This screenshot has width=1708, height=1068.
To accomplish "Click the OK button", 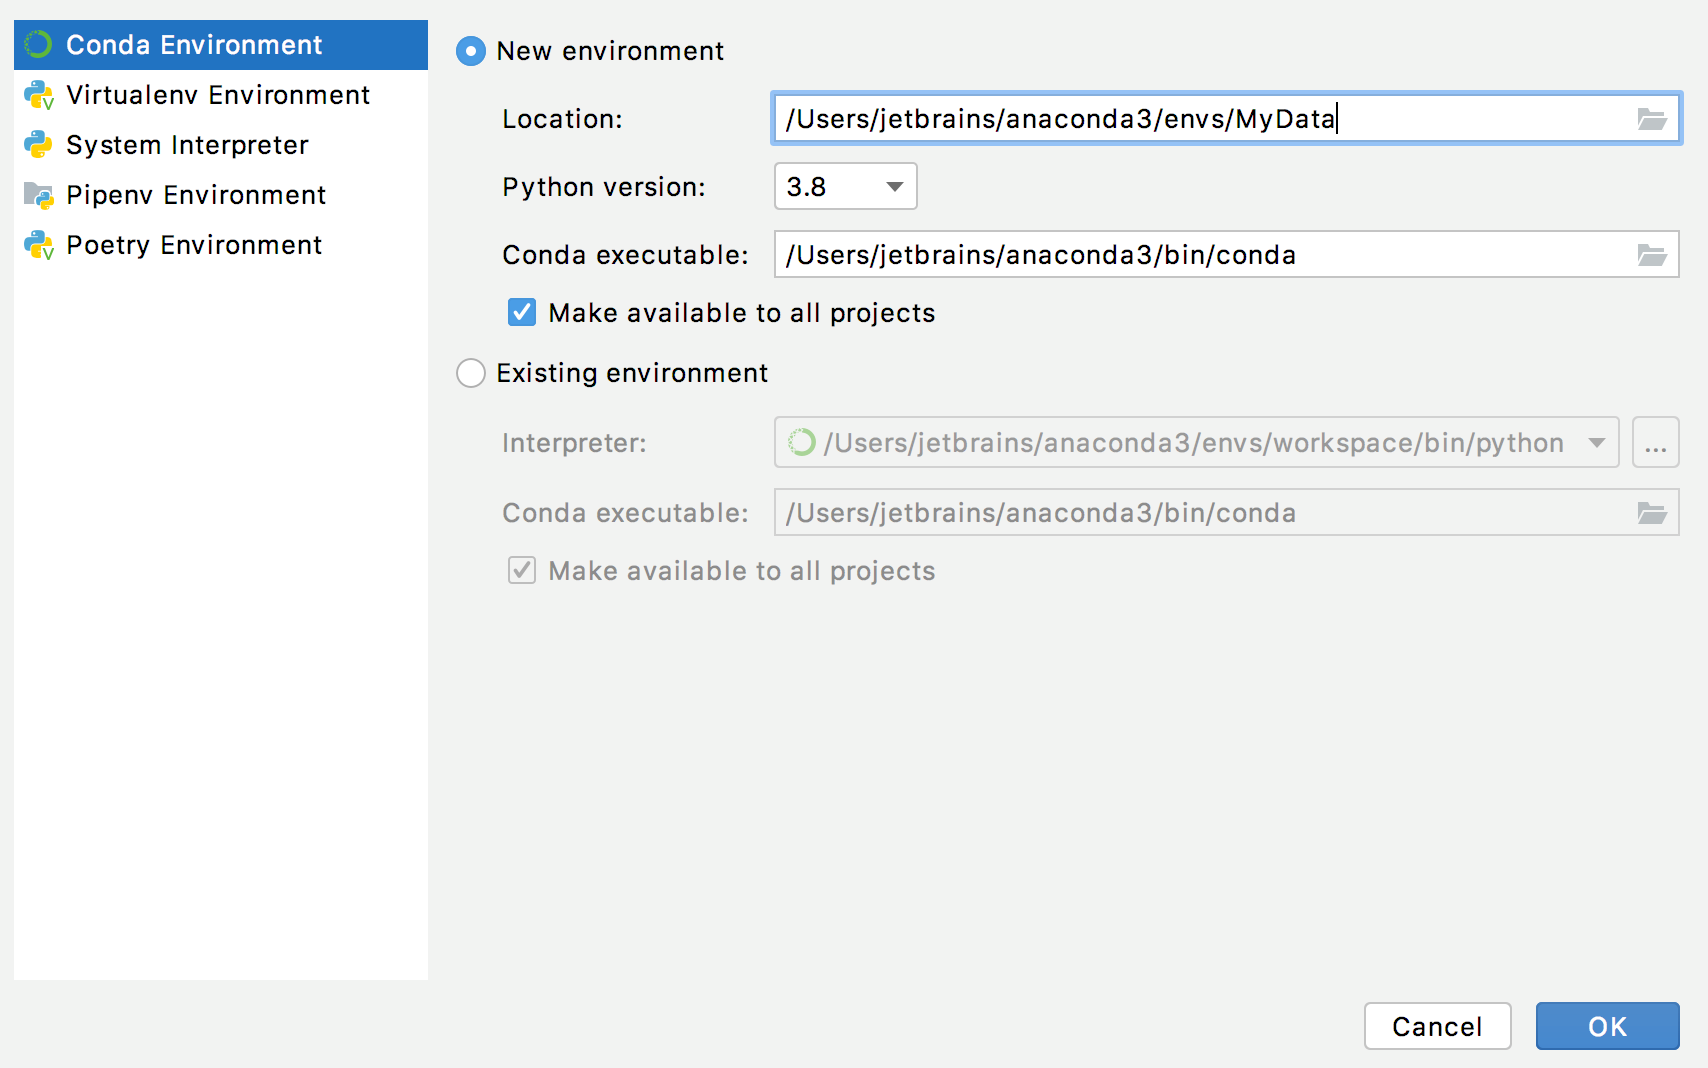I will pyautogui.click(x=1606, y=1026).
